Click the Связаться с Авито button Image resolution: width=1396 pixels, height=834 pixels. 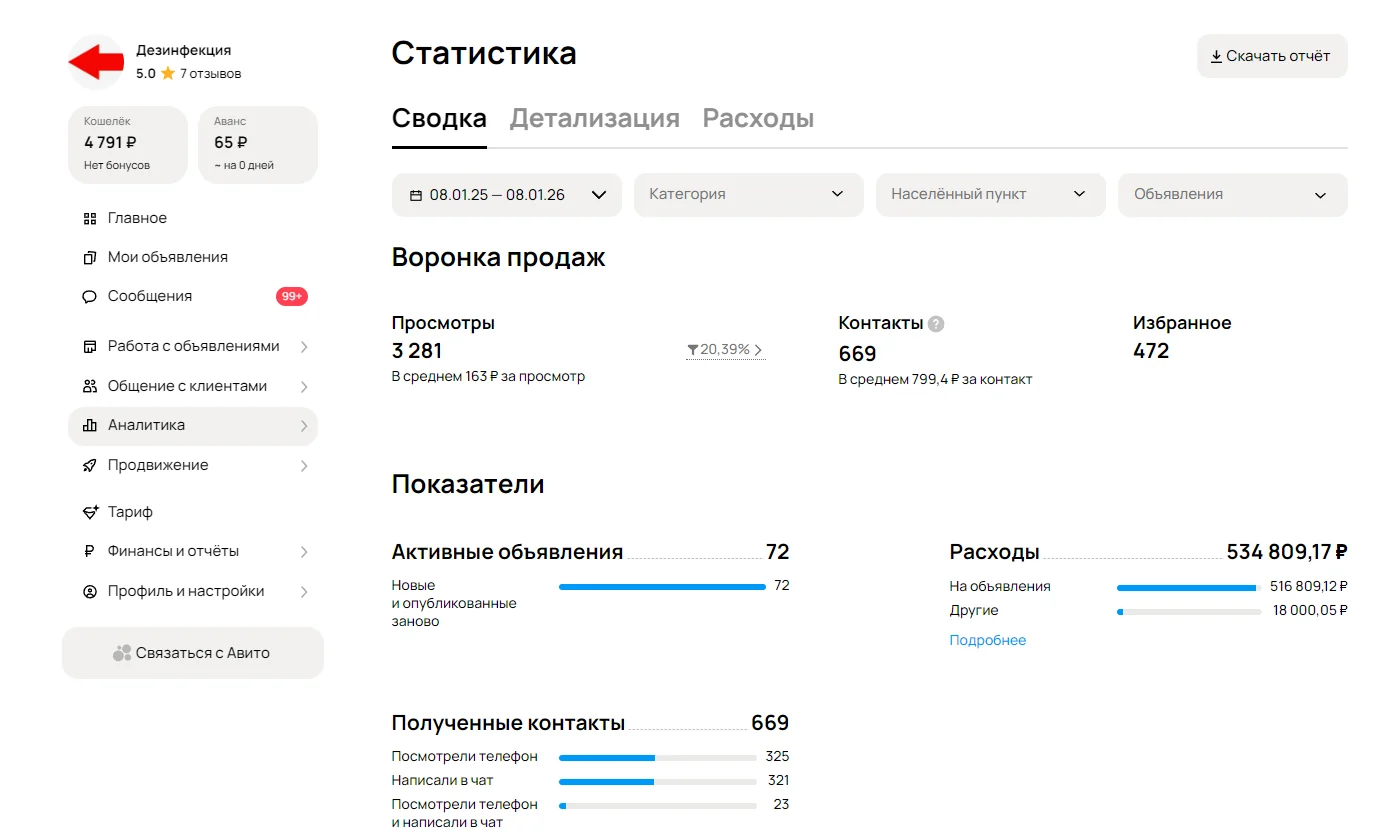pos(193,653)
